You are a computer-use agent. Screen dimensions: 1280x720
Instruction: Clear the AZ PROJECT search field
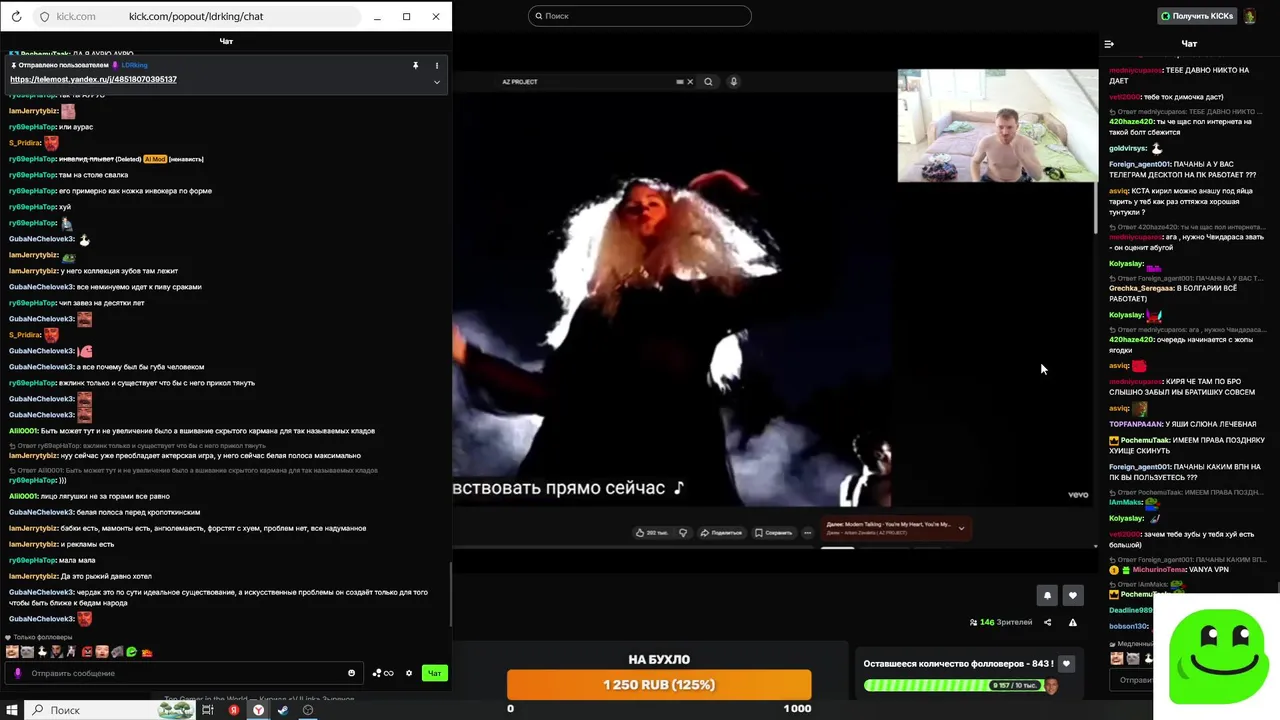[689, 82]
